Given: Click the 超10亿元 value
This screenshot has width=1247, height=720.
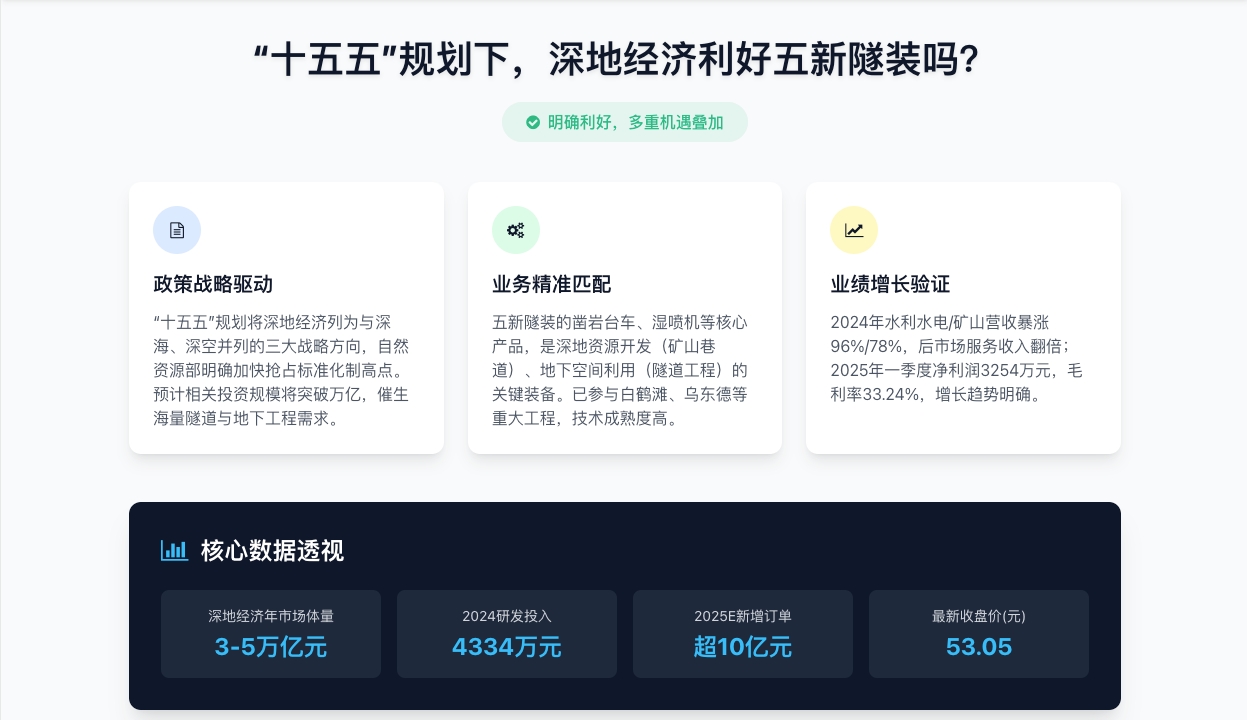Looking at the screenshot, I should (x=743, y=647).
